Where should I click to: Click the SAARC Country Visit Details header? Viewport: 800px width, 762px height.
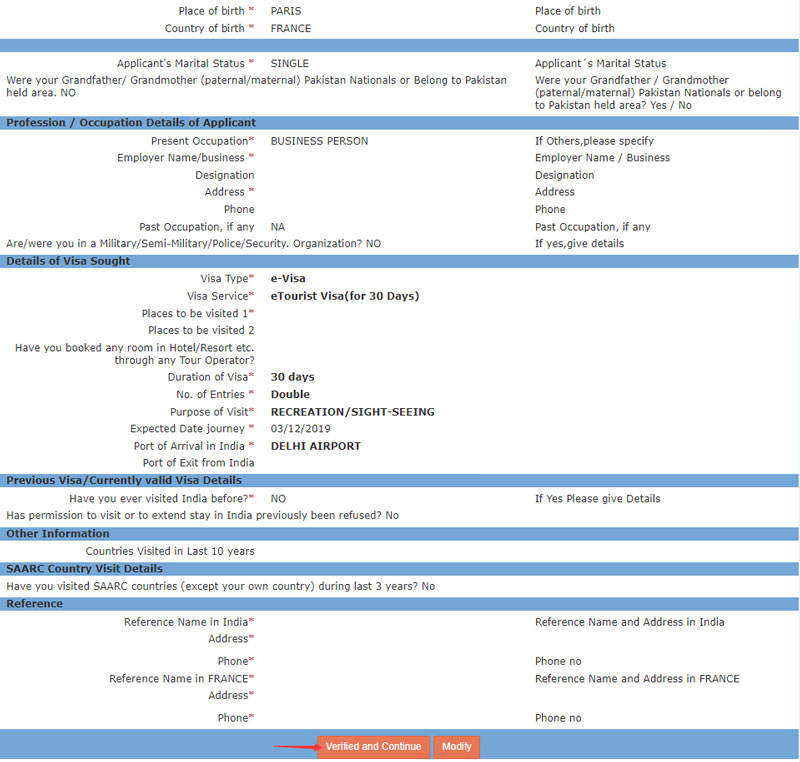84,569
